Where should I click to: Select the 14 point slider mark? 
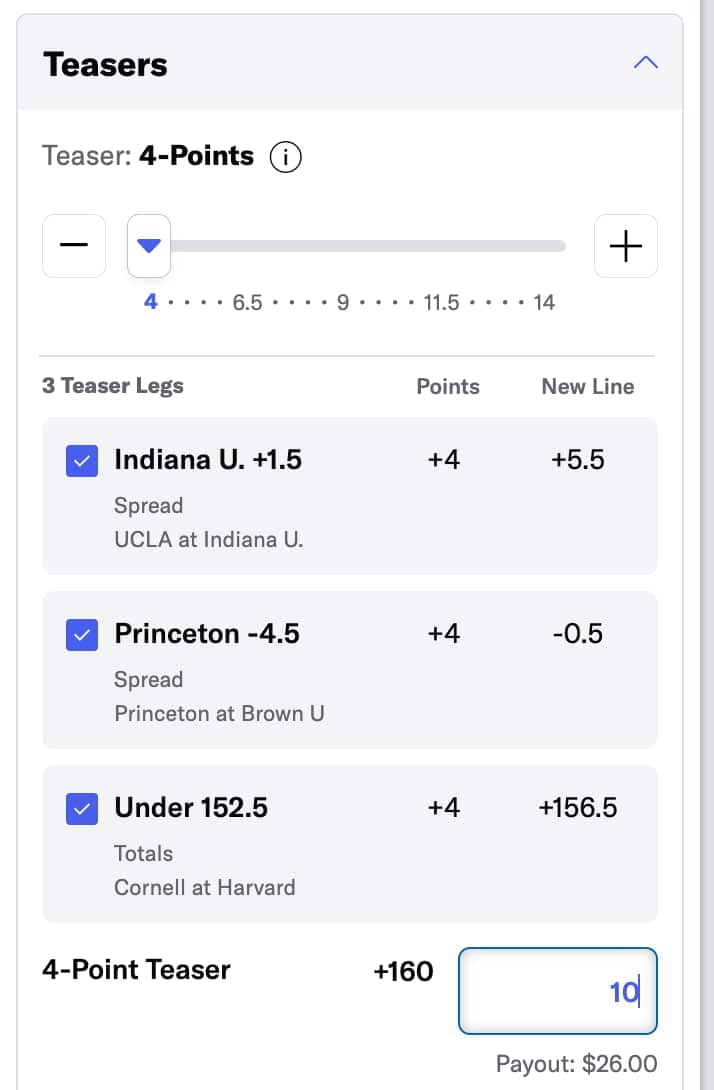pos(544,303)
